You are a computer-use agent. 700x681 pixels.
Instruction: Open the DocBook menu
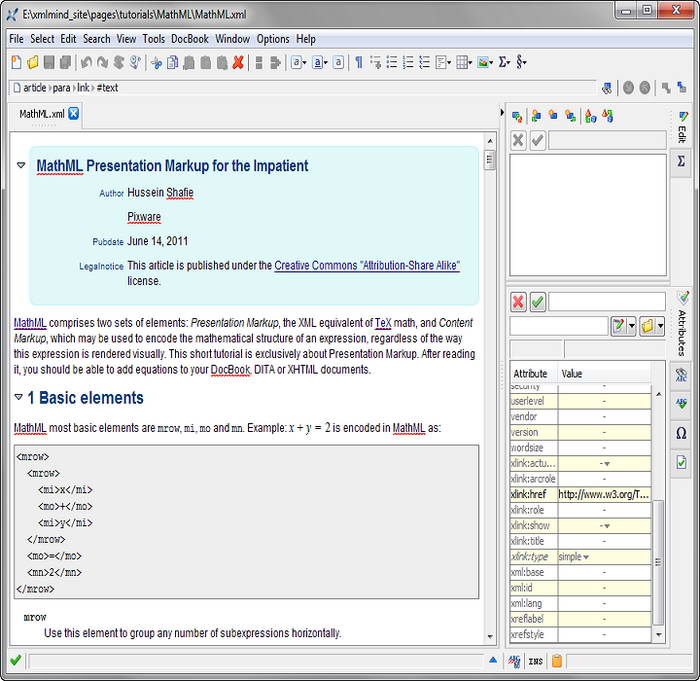tap(190, 39)
